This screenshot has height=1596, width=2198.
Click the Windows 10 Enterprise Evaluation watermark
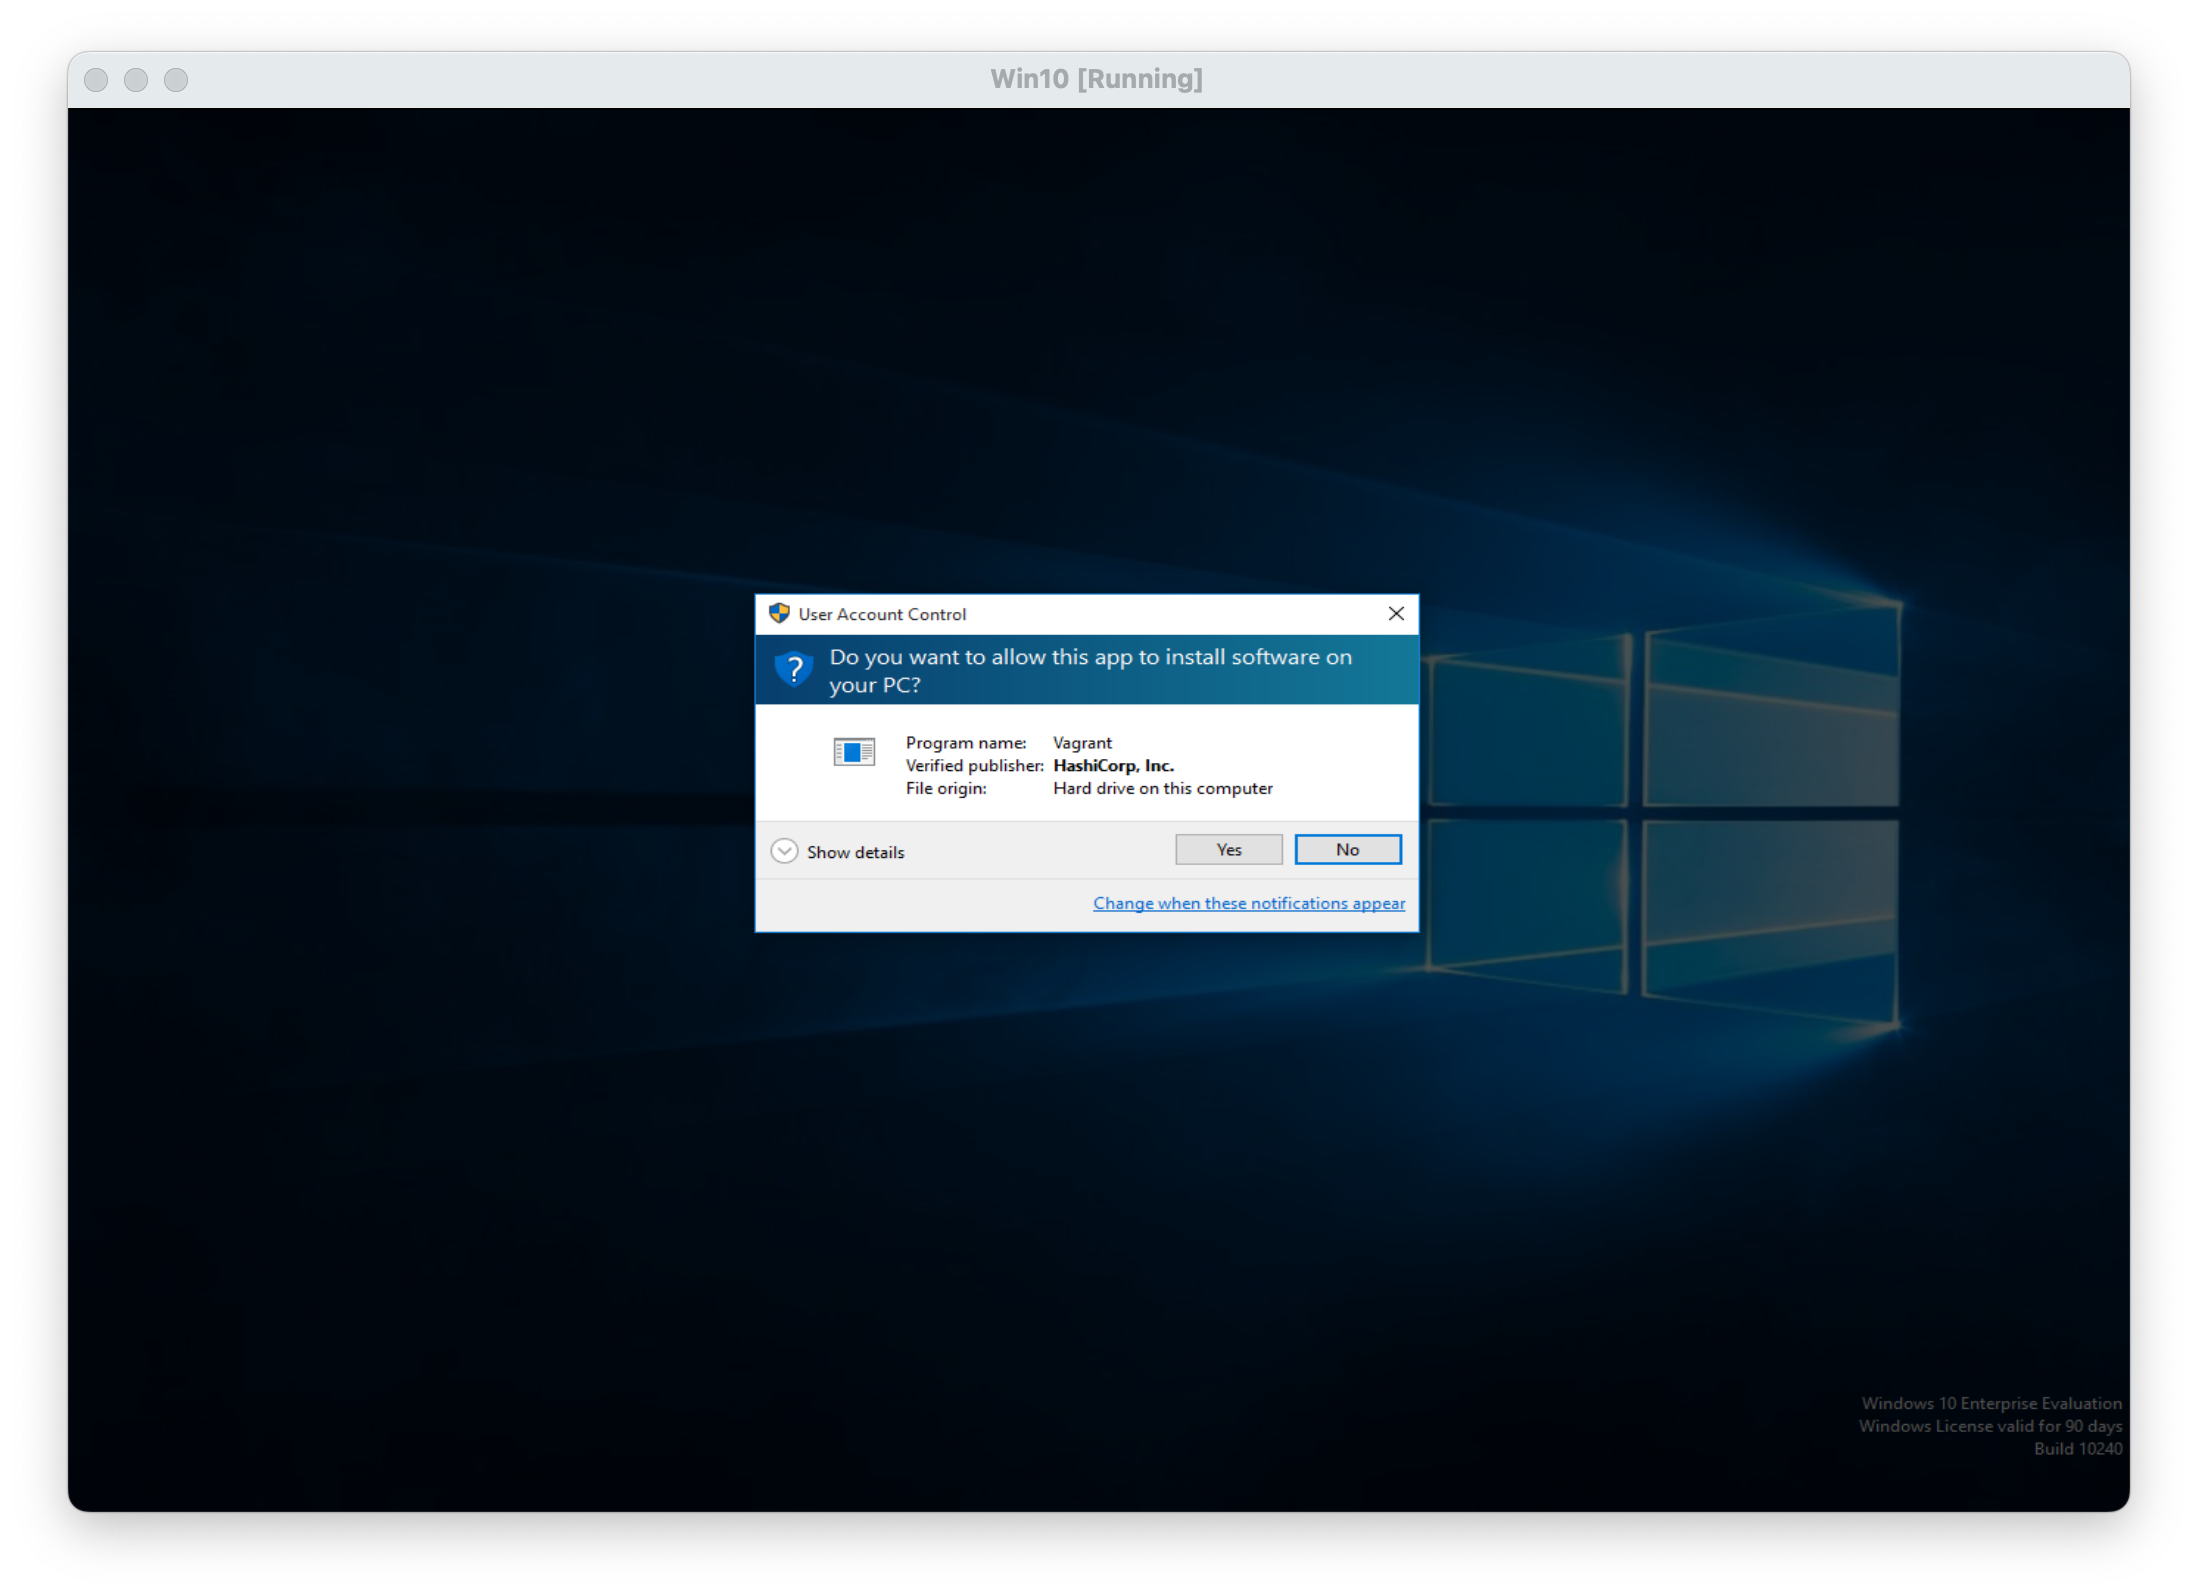tap(1990, 1403)
